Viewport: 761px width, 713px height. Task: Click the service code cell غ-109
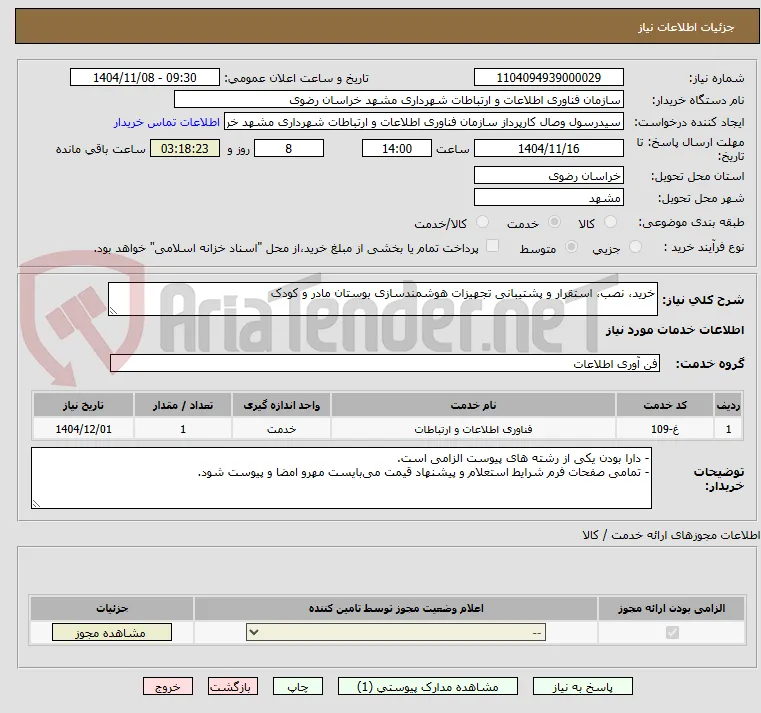tap(665, 429)
